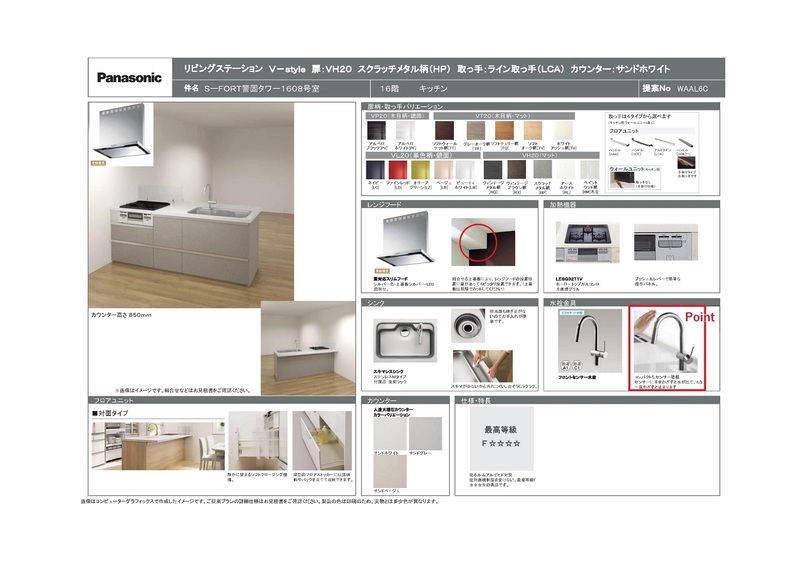Click the 加熱機器 section header
The image size is (800, 566).
coord(563,204)
